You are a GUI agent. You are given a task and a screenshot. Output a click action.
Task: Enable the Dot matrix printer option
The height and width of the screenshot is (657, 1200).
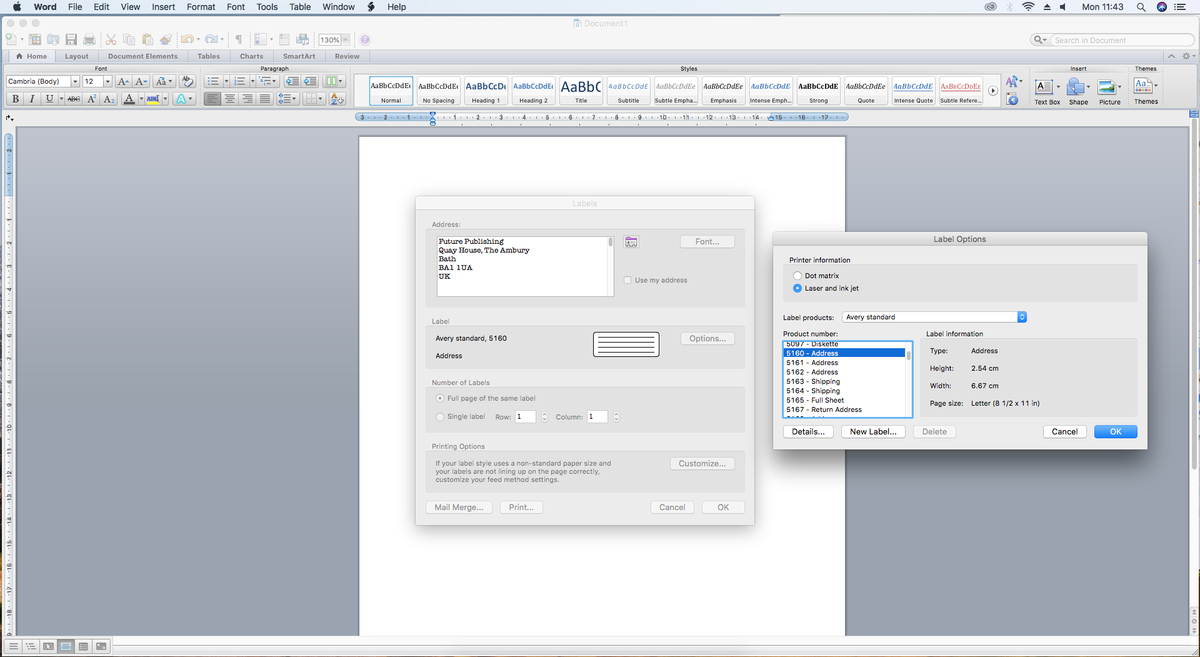(x=795, y=275)
